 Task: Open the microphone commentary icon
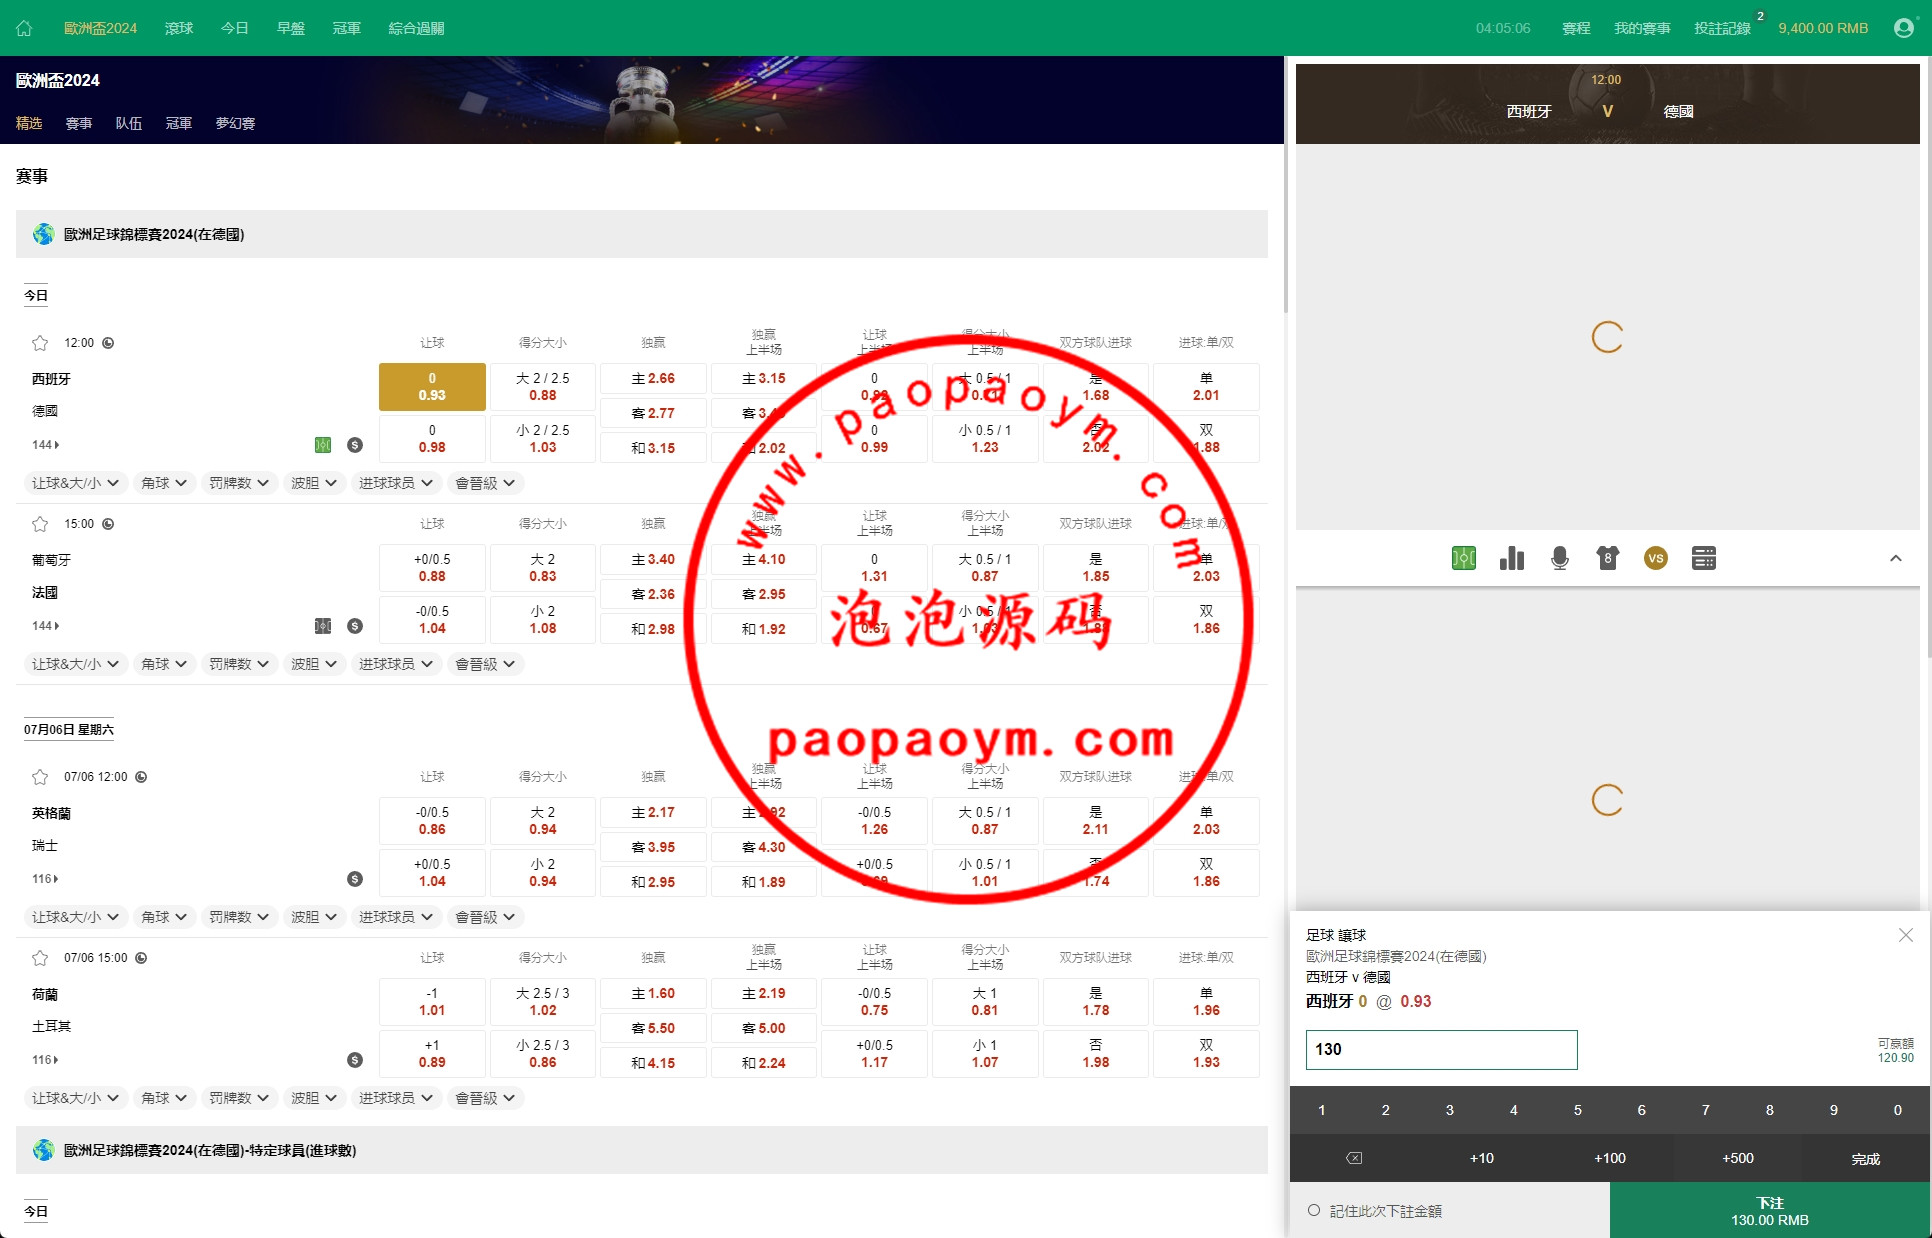(x=1560, y=558)
